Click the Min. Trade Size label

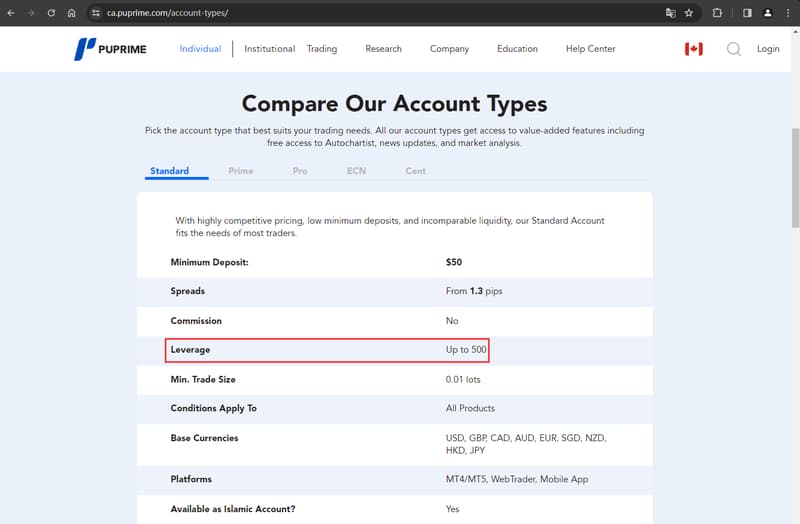(x=203, y=380)
